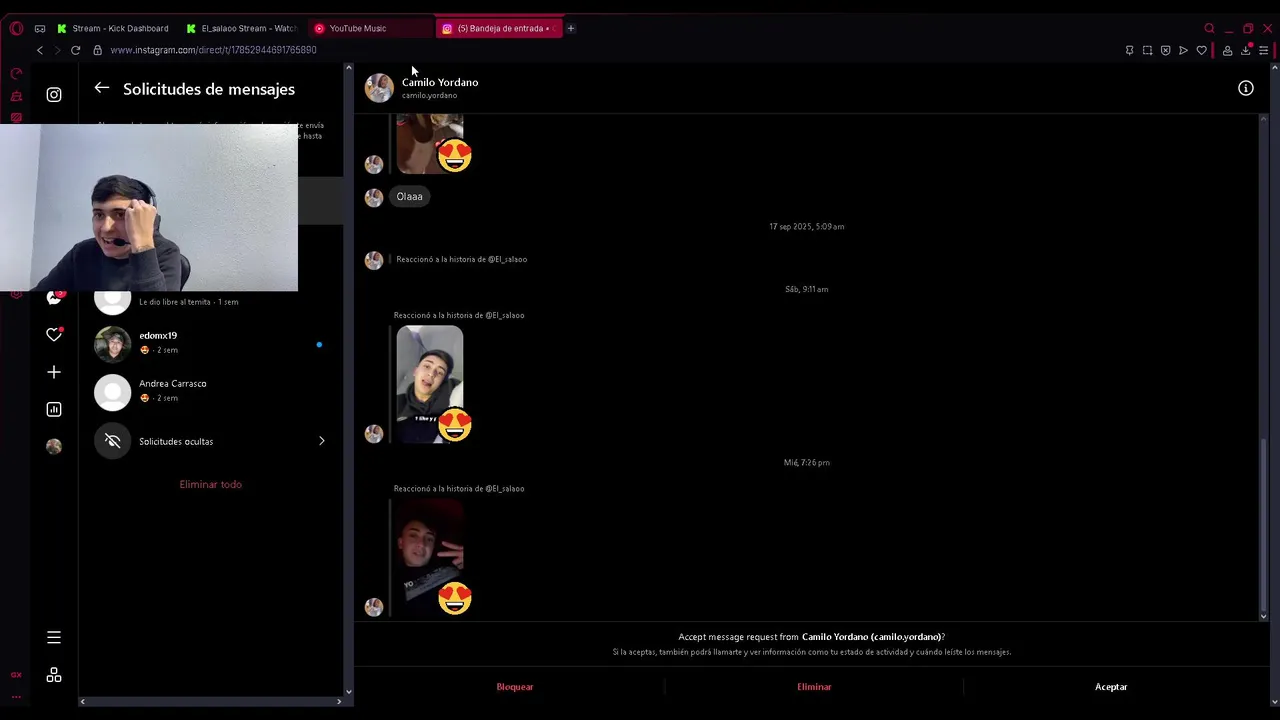The image size is (1280, 720).
Task: Select the Bandeja de entrada Instagram tab
Action: (x=498, y=28)
